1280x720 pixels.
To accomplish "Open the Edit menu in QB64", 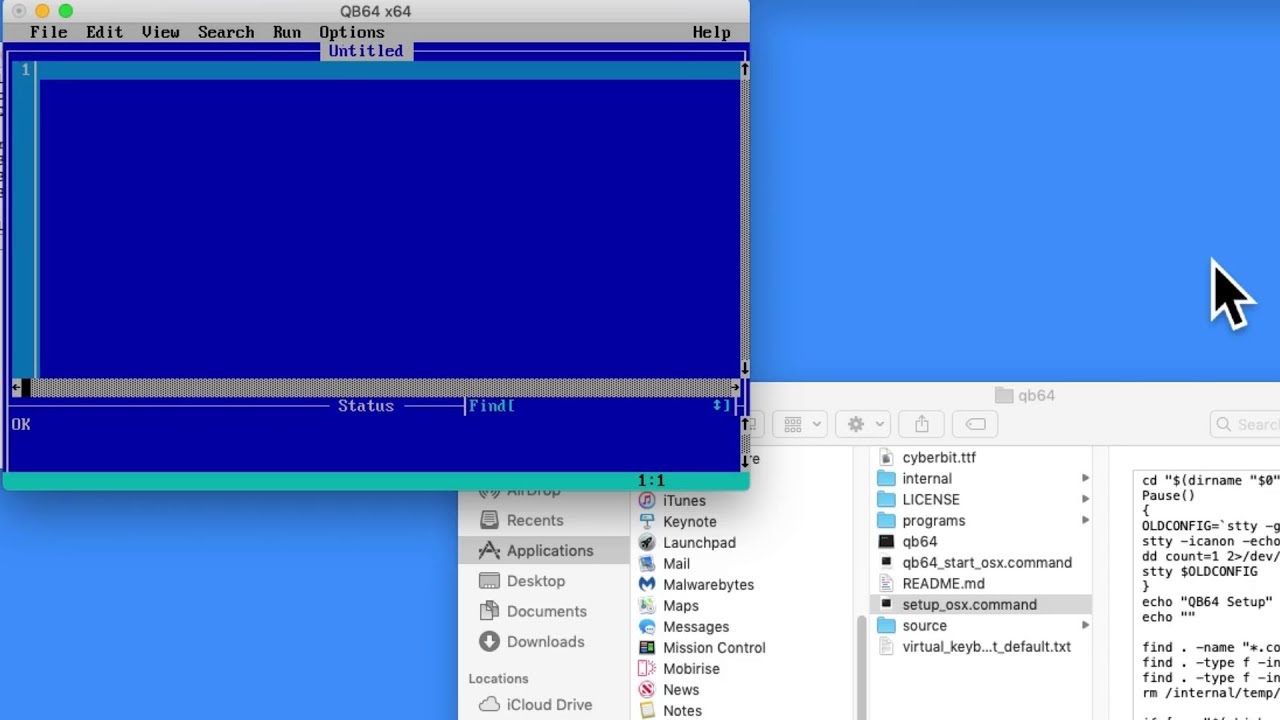I will tap(104, 32).
